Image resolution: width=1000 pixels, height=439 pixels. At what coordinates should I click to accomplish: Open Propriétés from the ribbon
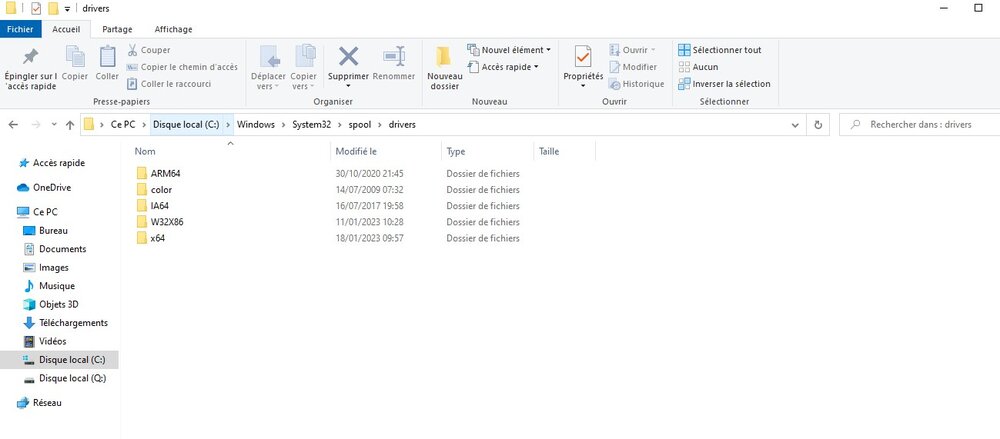583,60
